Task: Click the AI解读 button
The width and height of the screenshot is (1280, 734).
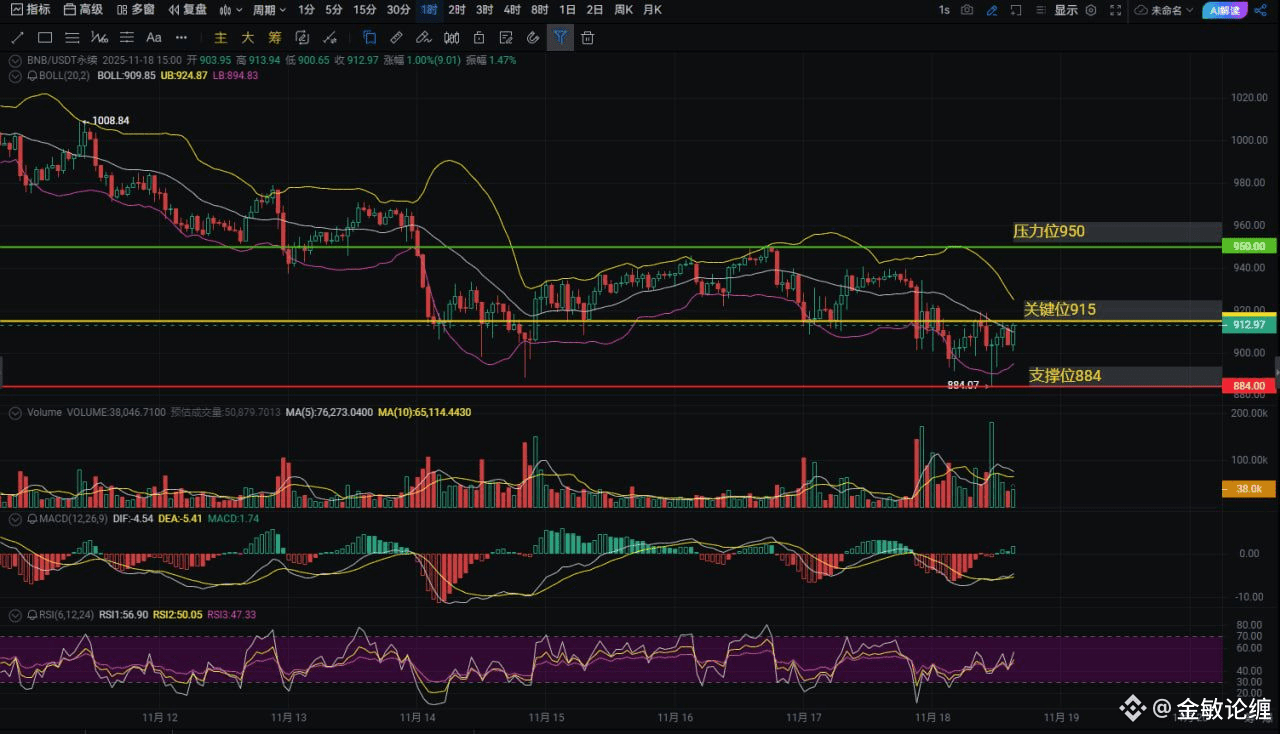Action: (x=1224, y=10)
